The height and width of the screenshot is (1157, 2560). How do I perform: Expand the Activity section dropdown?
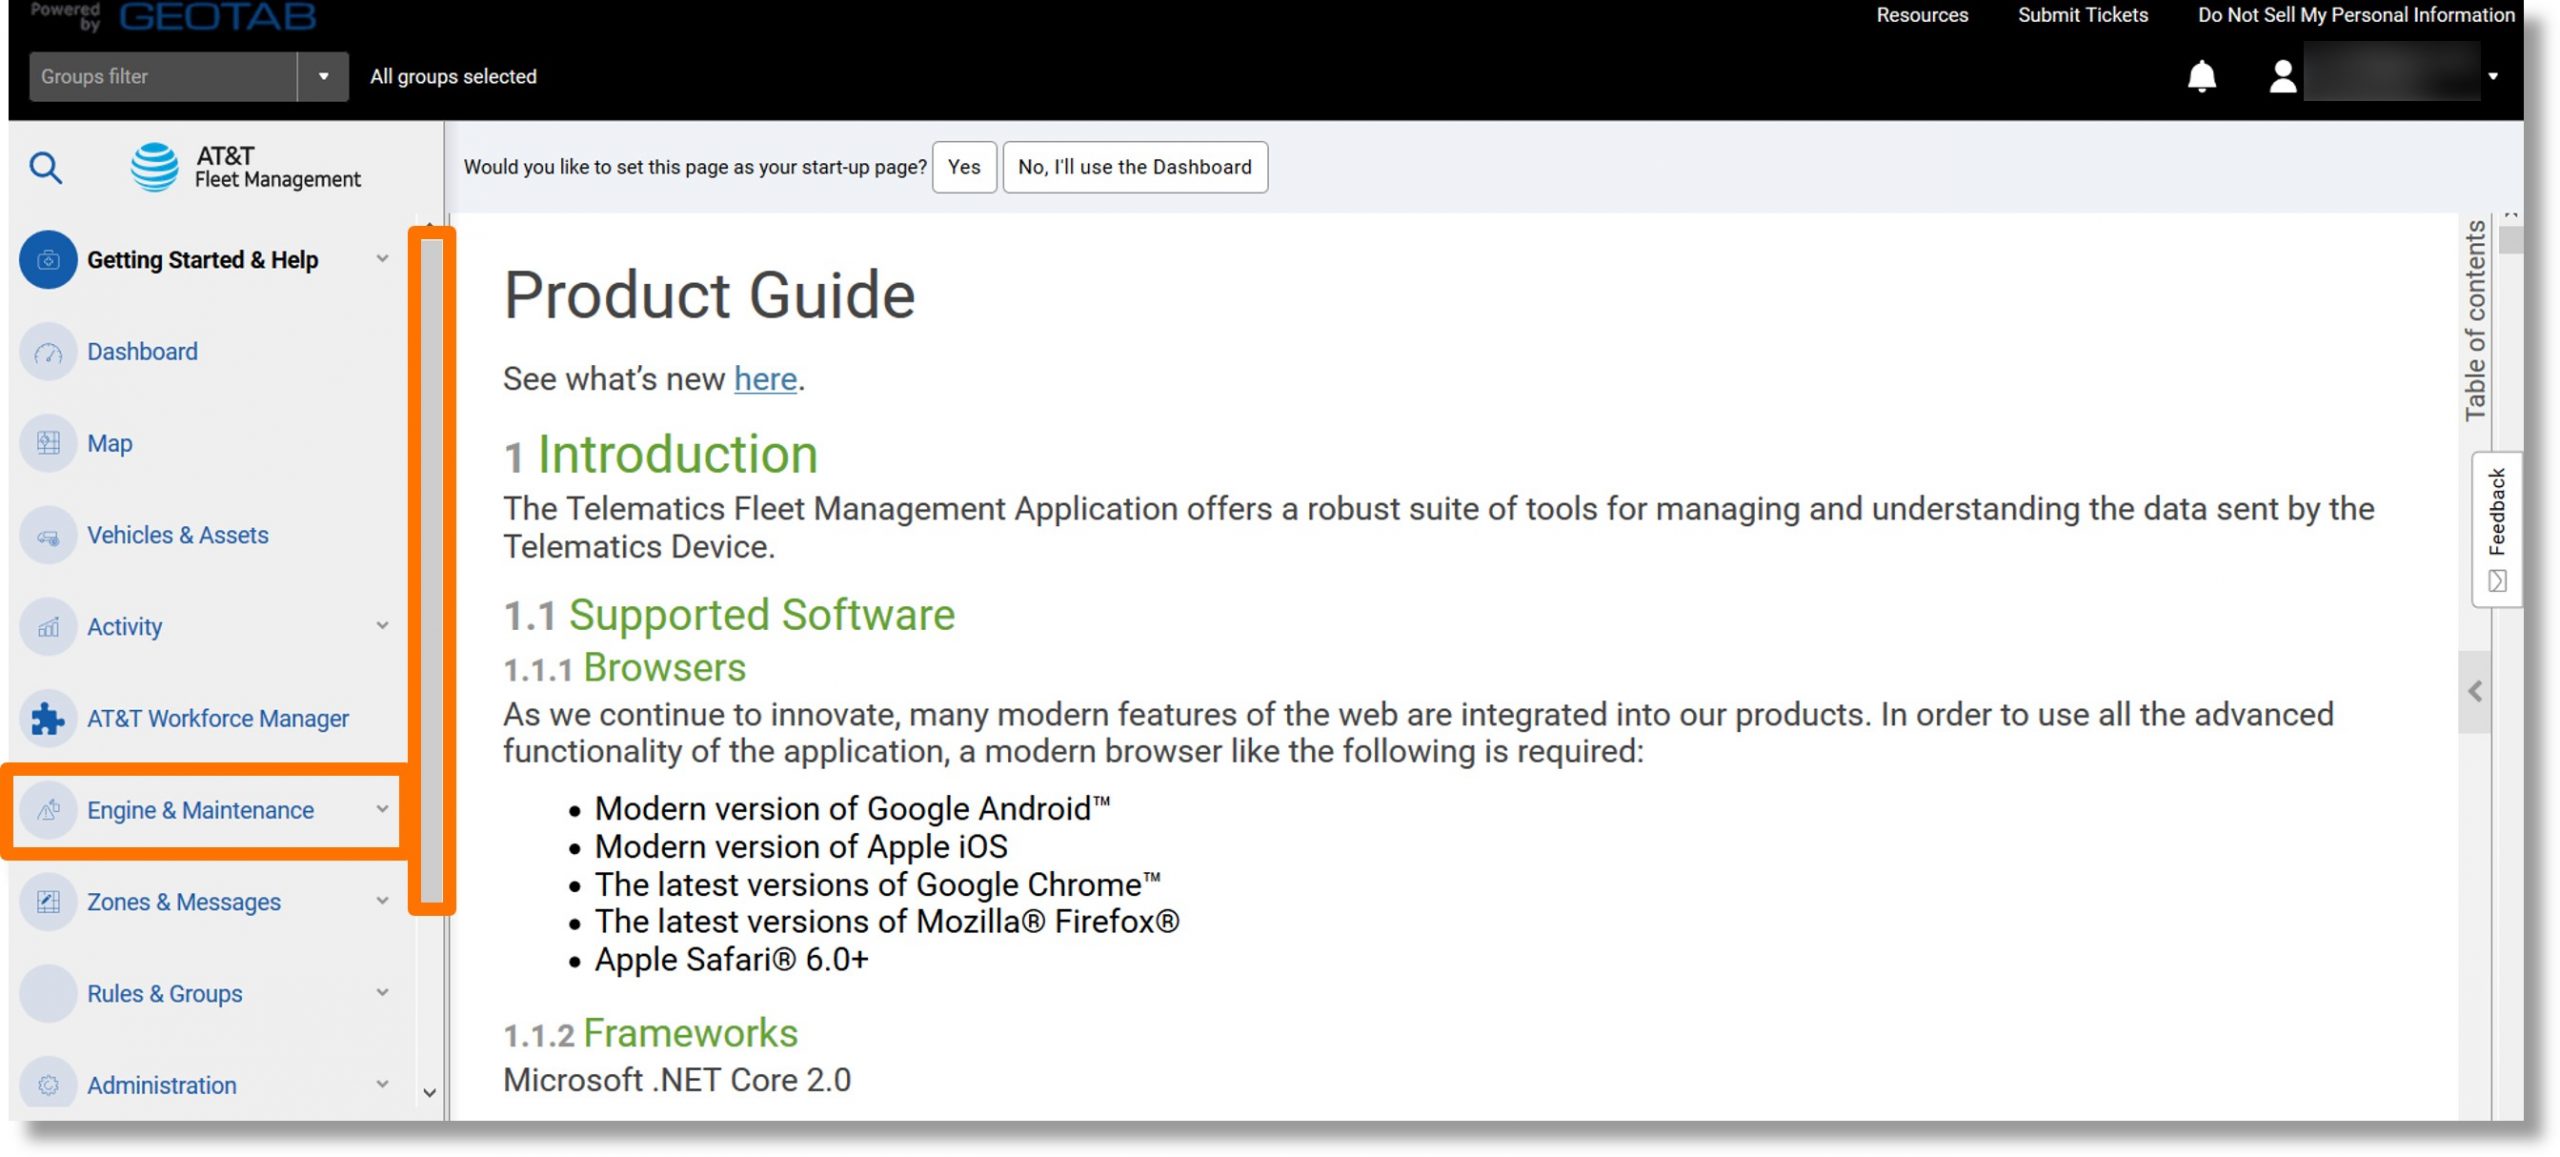click(382, 627)
